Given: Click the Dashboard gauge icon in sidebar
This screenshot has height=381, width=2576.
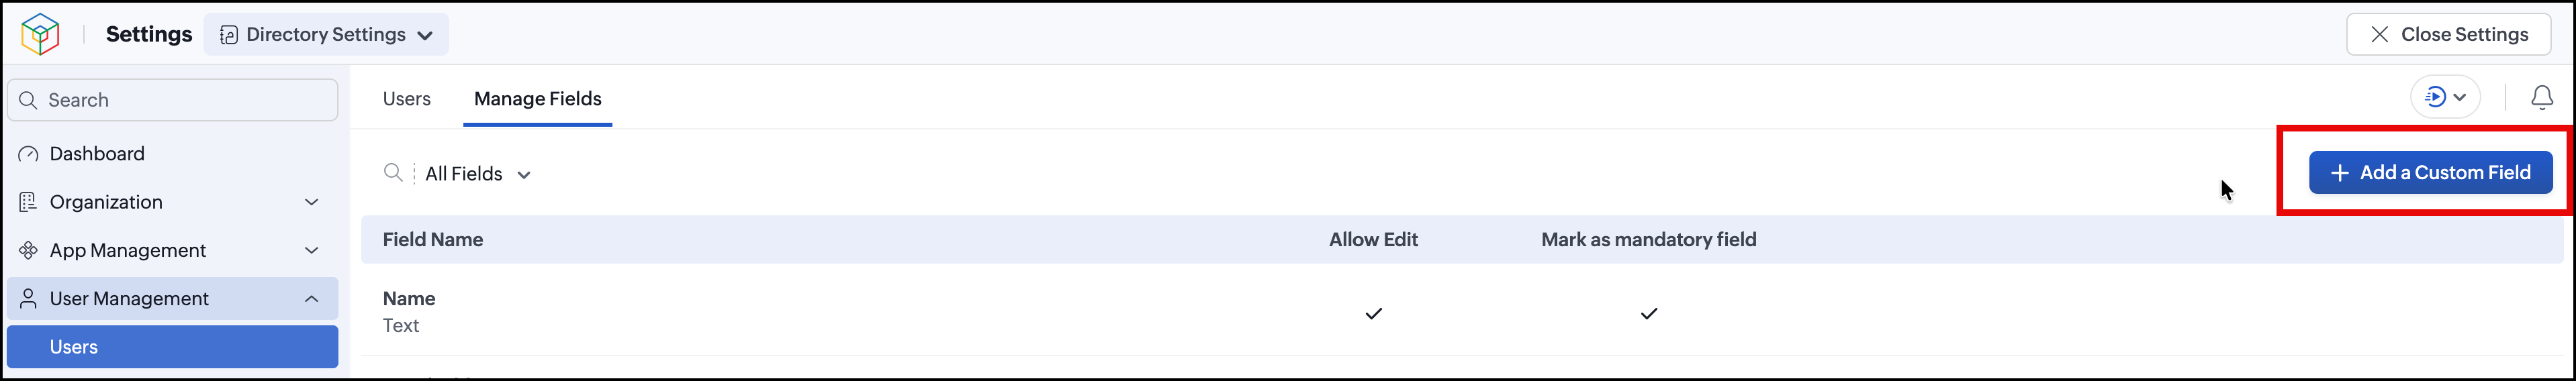Looking at the screenshot, I should [x=29, y=154].
